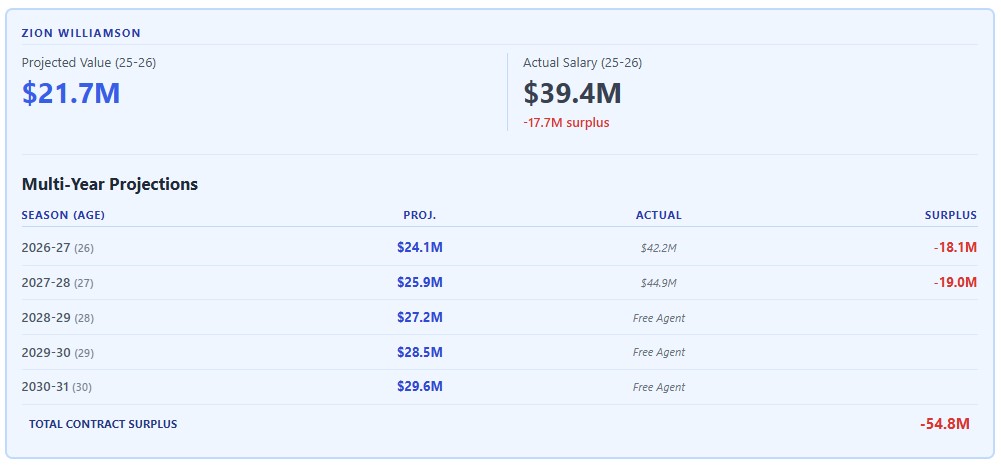The height and width of the screenshot is (466, 1001).
Task: Click the $42.2M actual salary value
Action: 659,248
